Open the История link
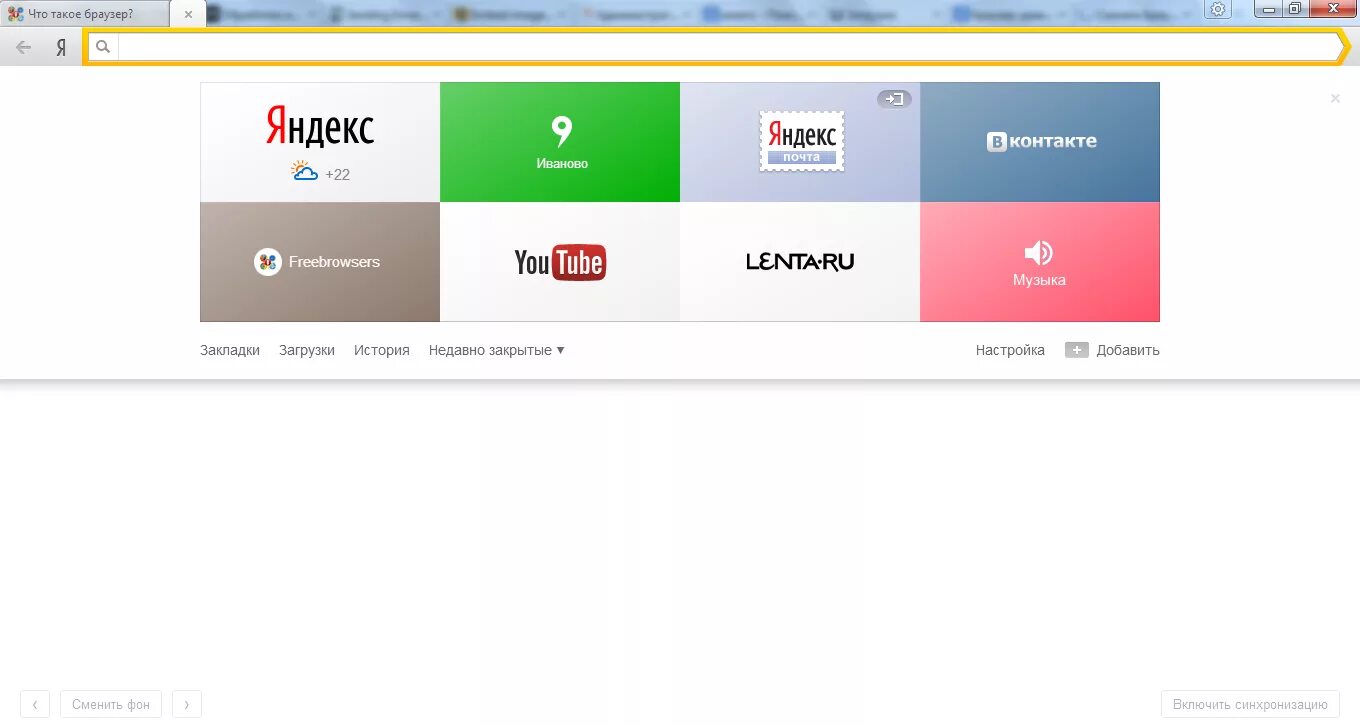Screen dimensions: 1360x726 click(382, 350)
